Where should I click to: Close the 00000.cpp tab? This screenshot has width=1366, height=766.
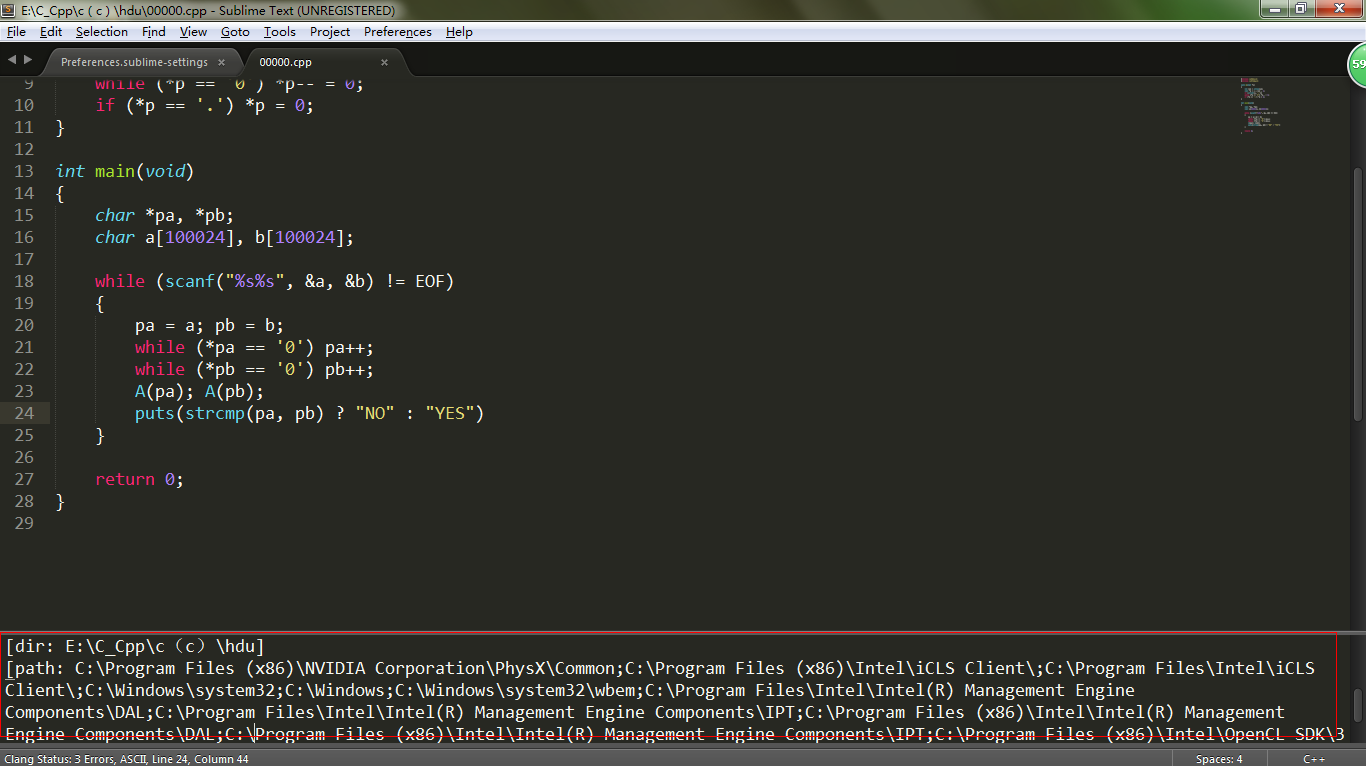tap(384, 62)
